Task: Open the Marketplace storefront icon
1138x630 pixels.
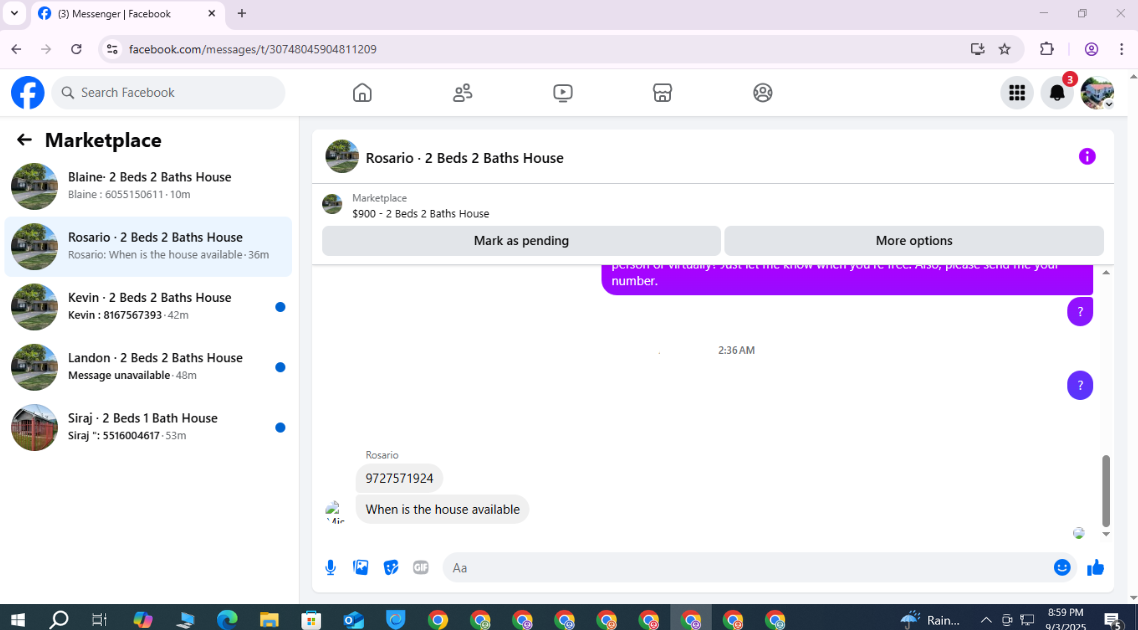Action: 662,93
